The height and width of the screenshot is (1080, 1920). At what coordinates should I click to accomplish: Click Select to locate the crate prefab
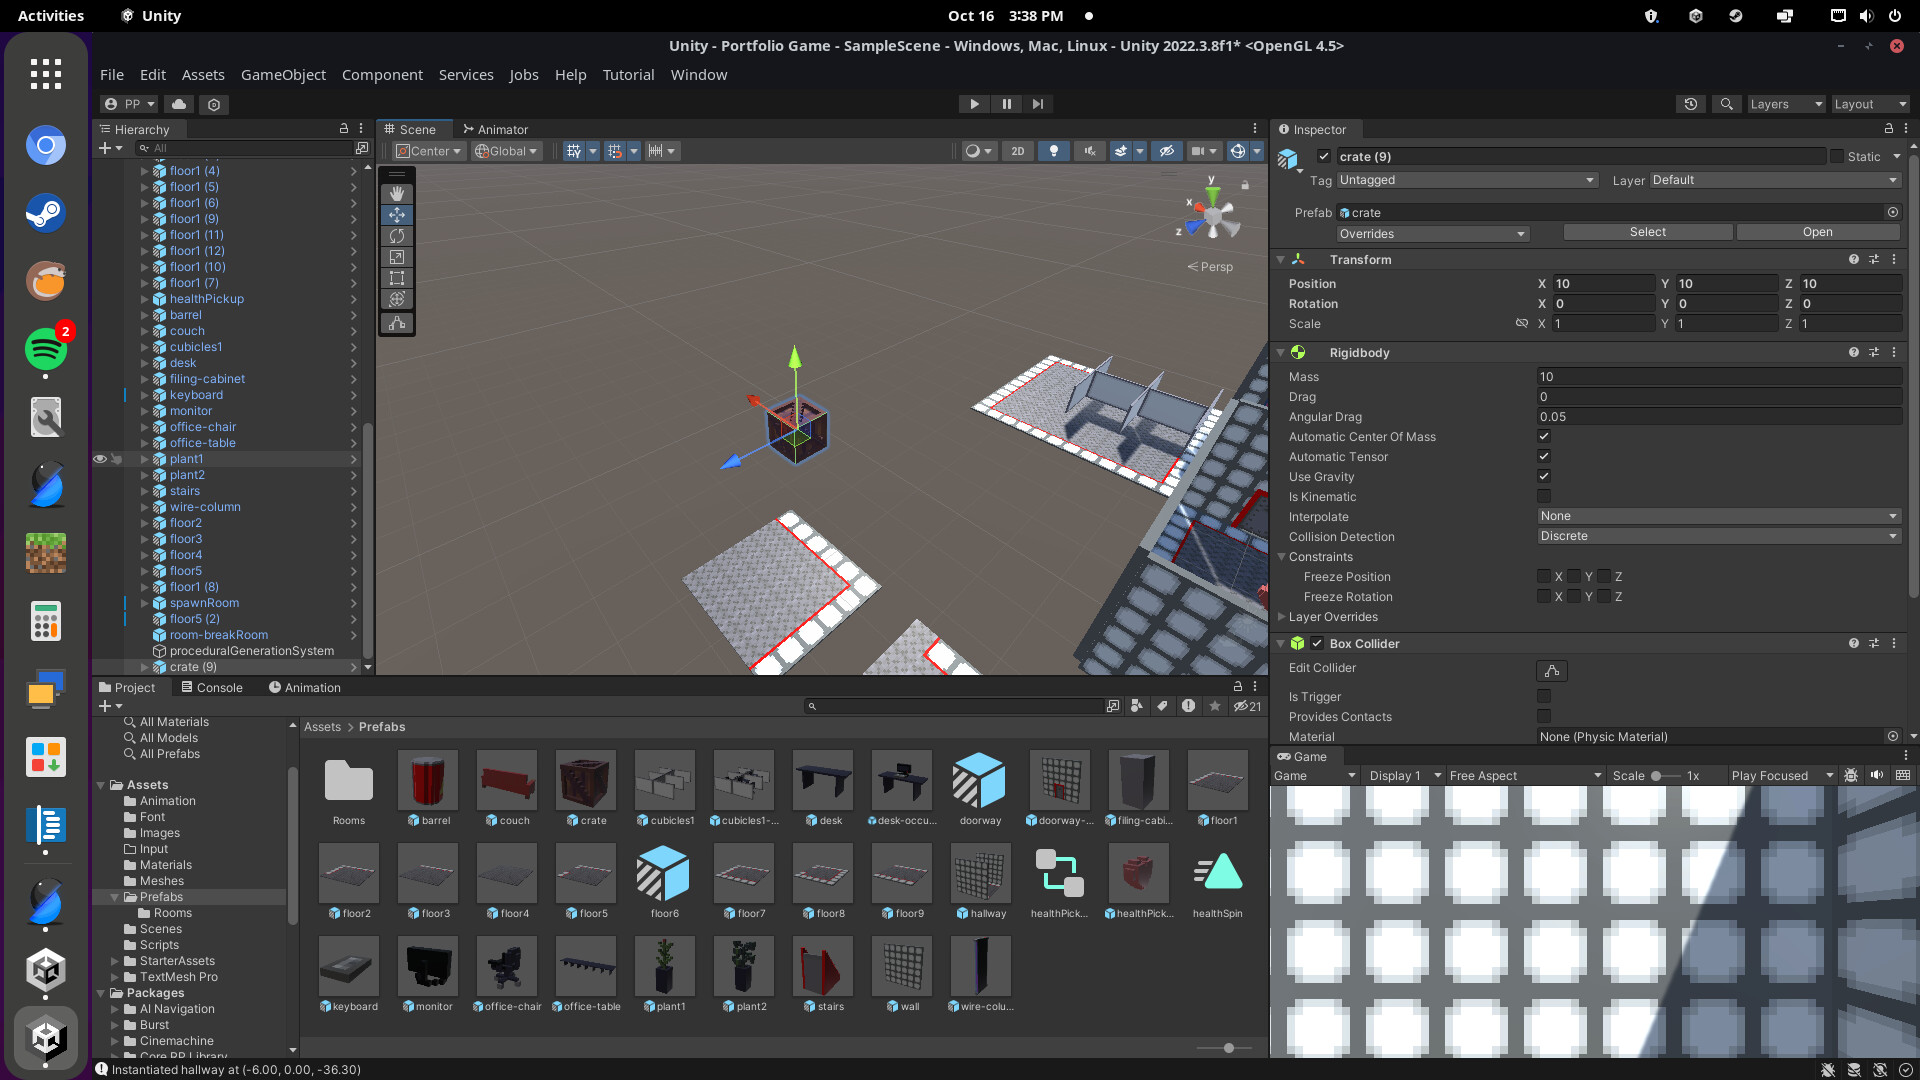pos(1648,231)
